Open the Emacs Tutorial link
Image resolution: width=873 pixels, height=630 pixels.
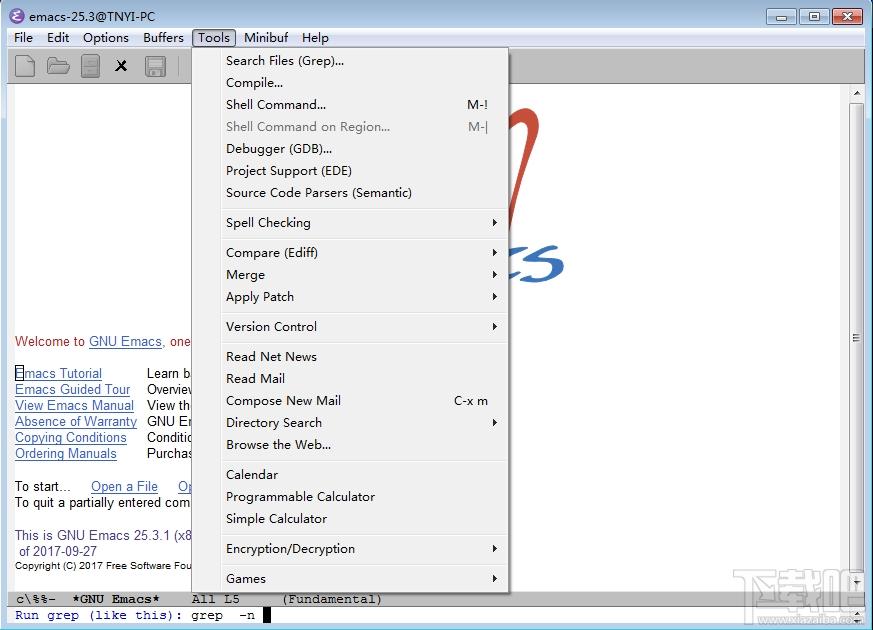[x=58, y=373]
